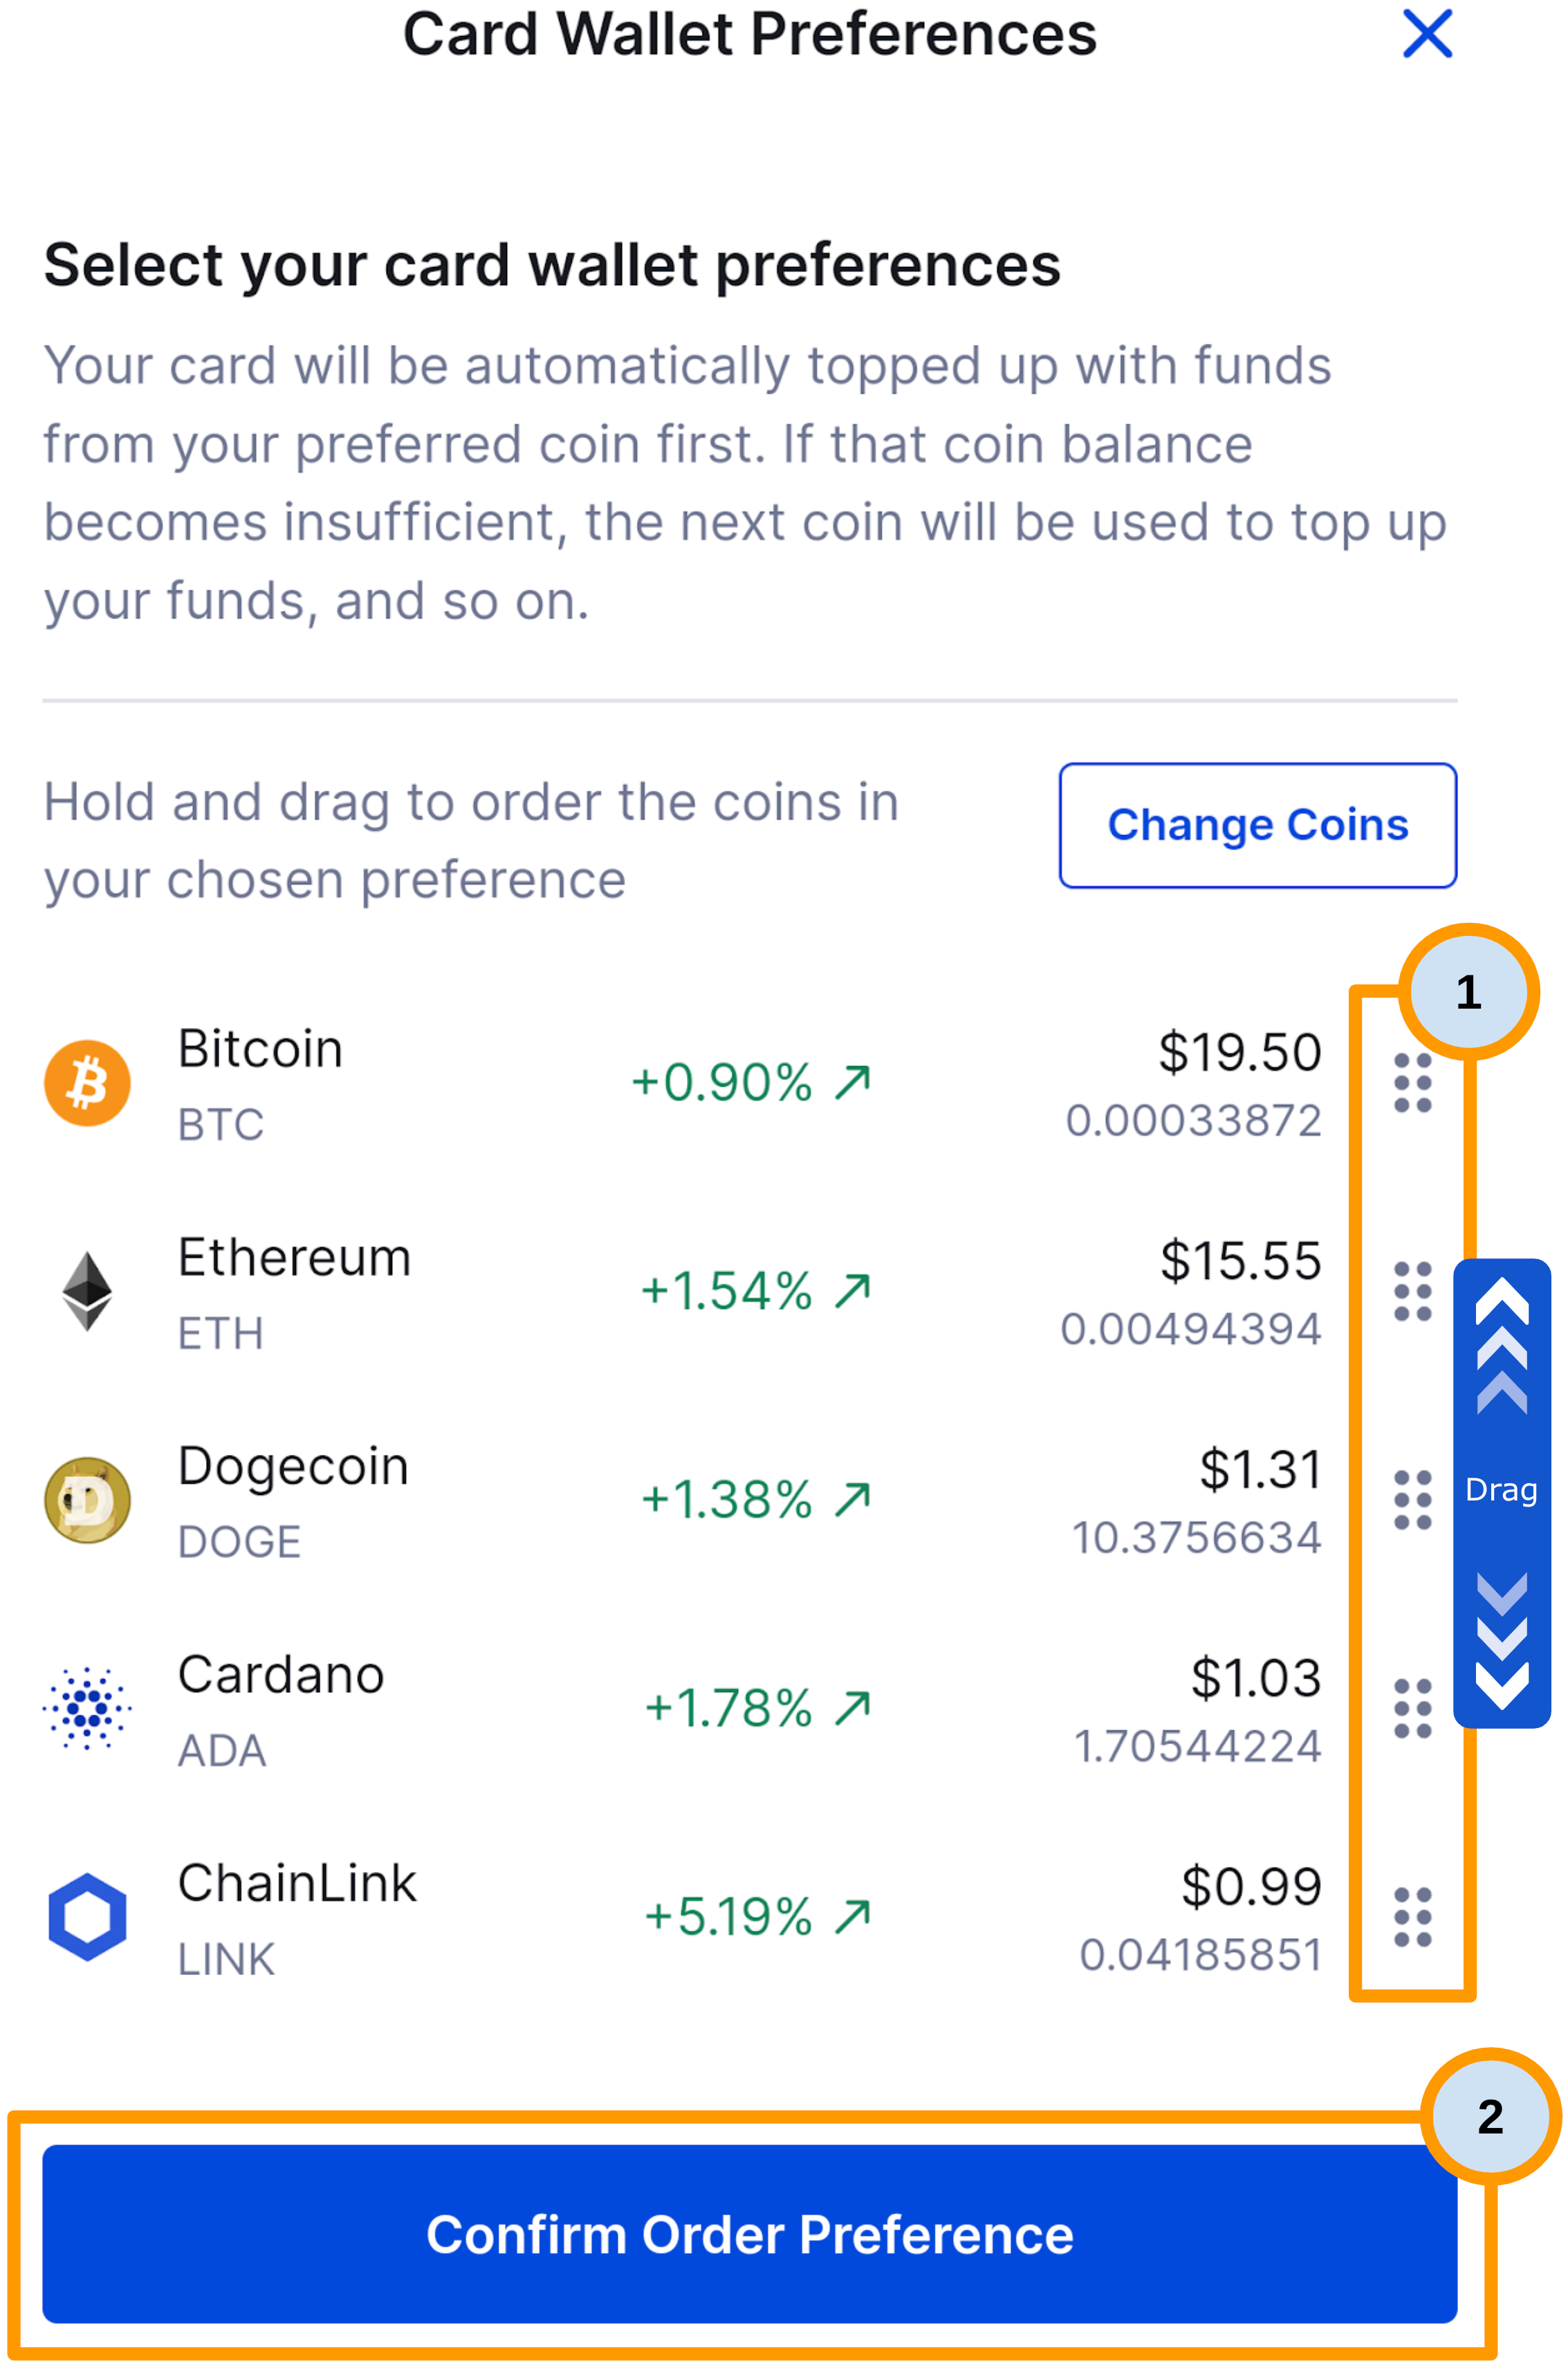Select the Ethereum coin name
Image resolution: width=1568 pixels, height=2368 pixels.
click(x=294, y=1257)
